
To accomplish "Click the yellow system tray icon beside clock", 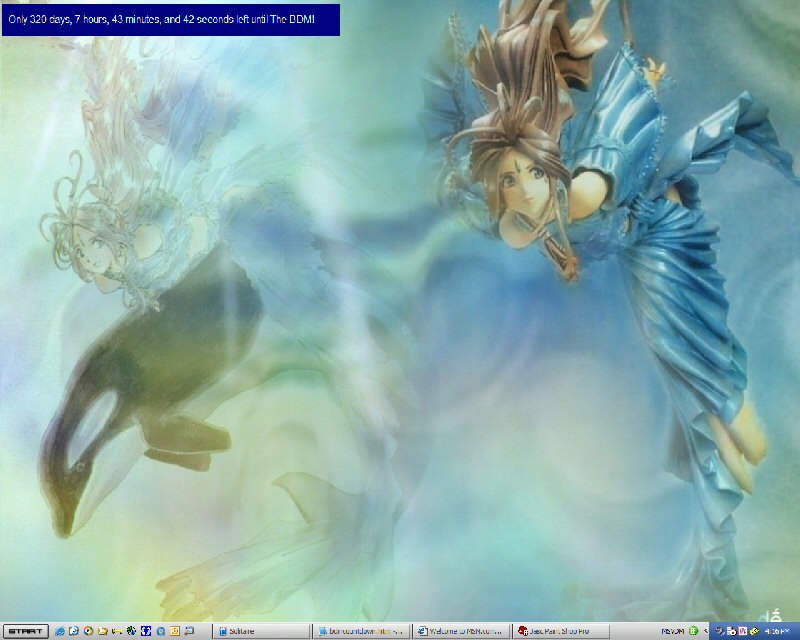I will tap(754, 631).
